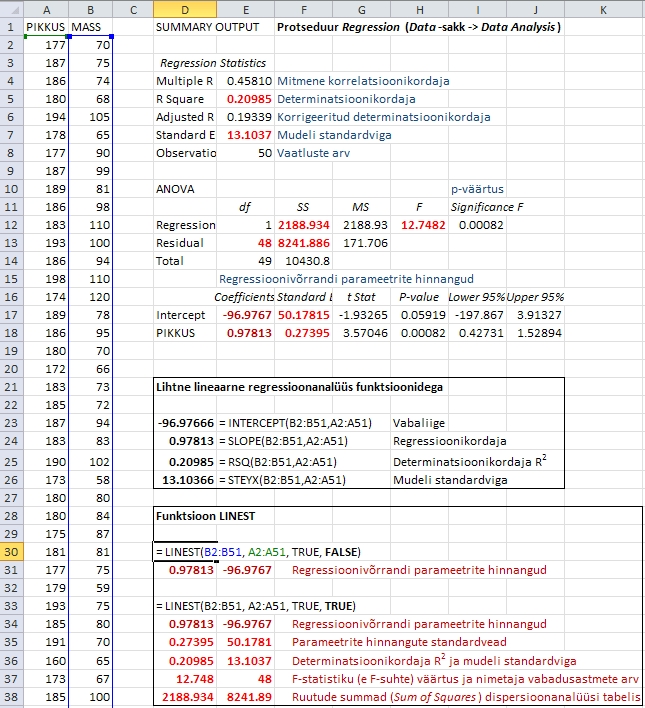Click cell A15 with value 198
Screen dimensions: 645x708
(x=46, y=279)
